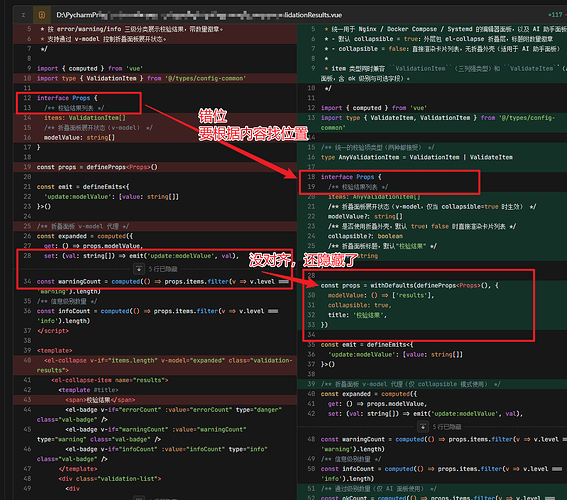Click left line 5 'error/warning/info' comment
The height and width of the screenshot is (500, 567).
point(132,29)
